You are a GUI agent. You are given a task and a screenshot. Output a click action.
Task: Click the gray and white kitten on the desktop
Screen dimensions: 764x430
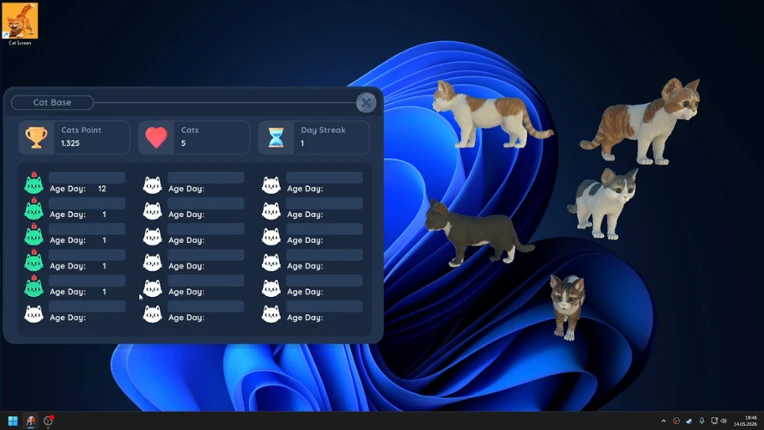[x=602, y=203]
